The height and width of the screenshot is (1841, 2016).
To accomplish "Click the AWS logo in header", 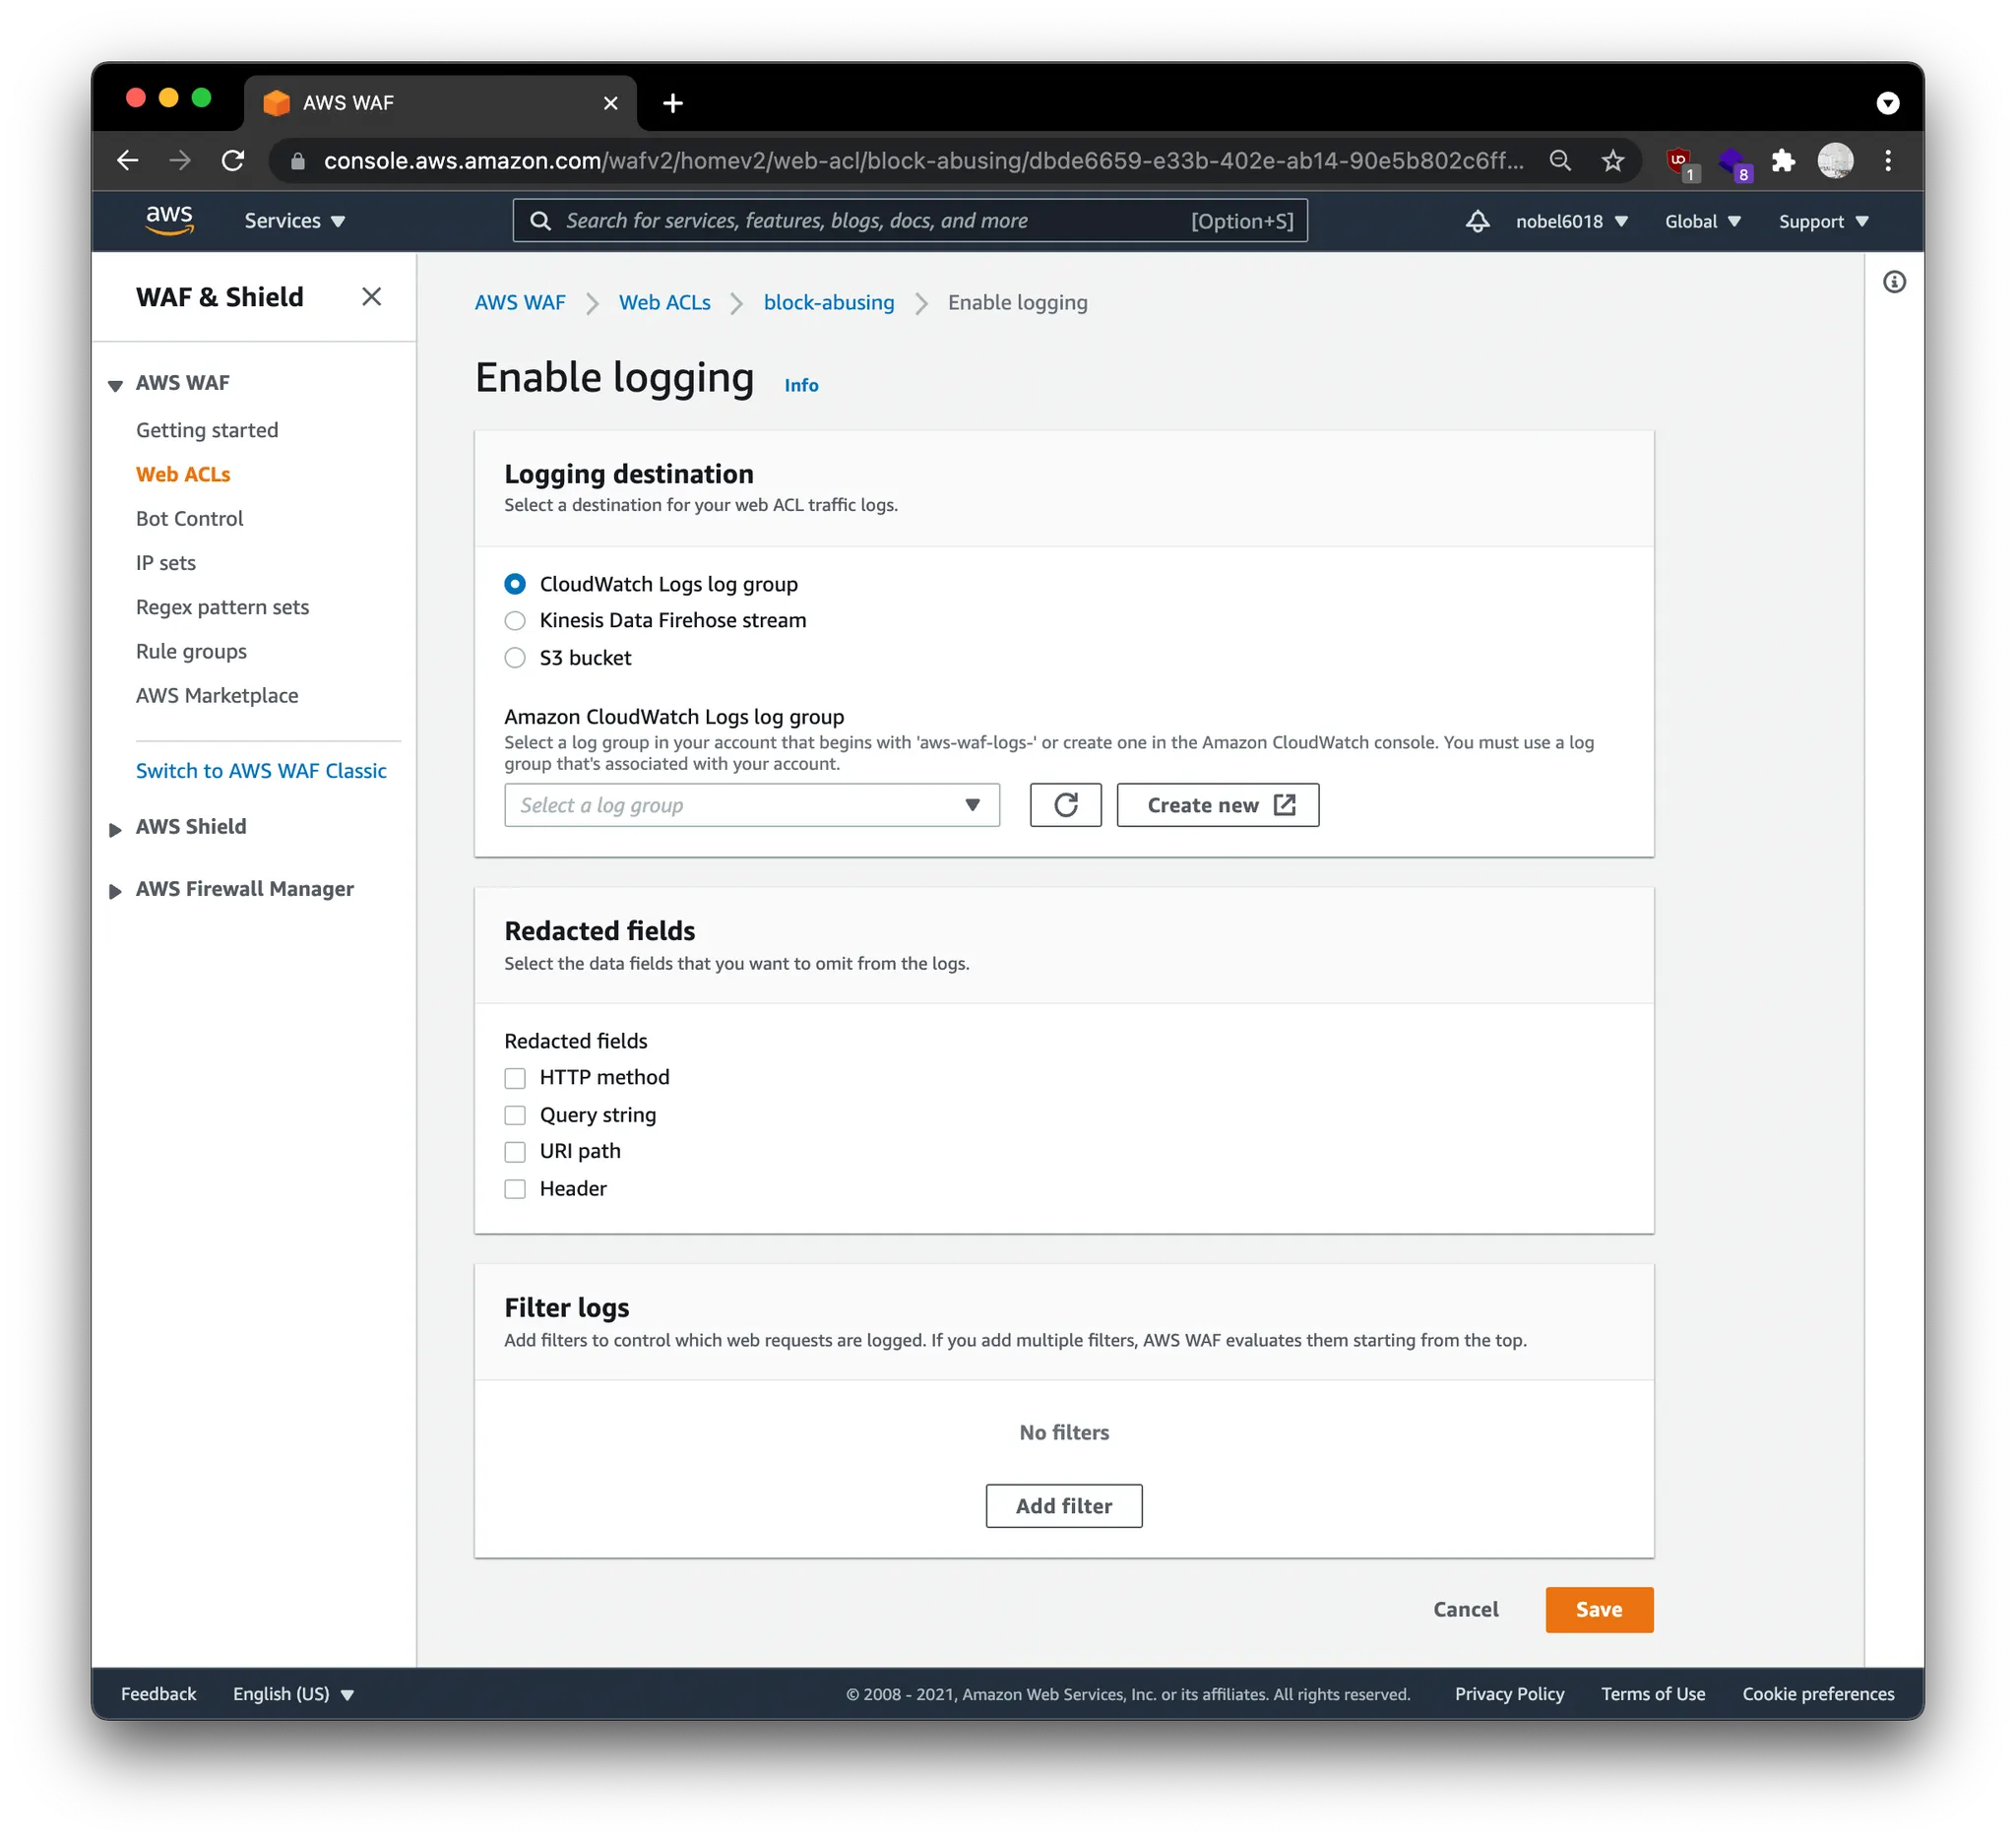I will pos(169,220).
